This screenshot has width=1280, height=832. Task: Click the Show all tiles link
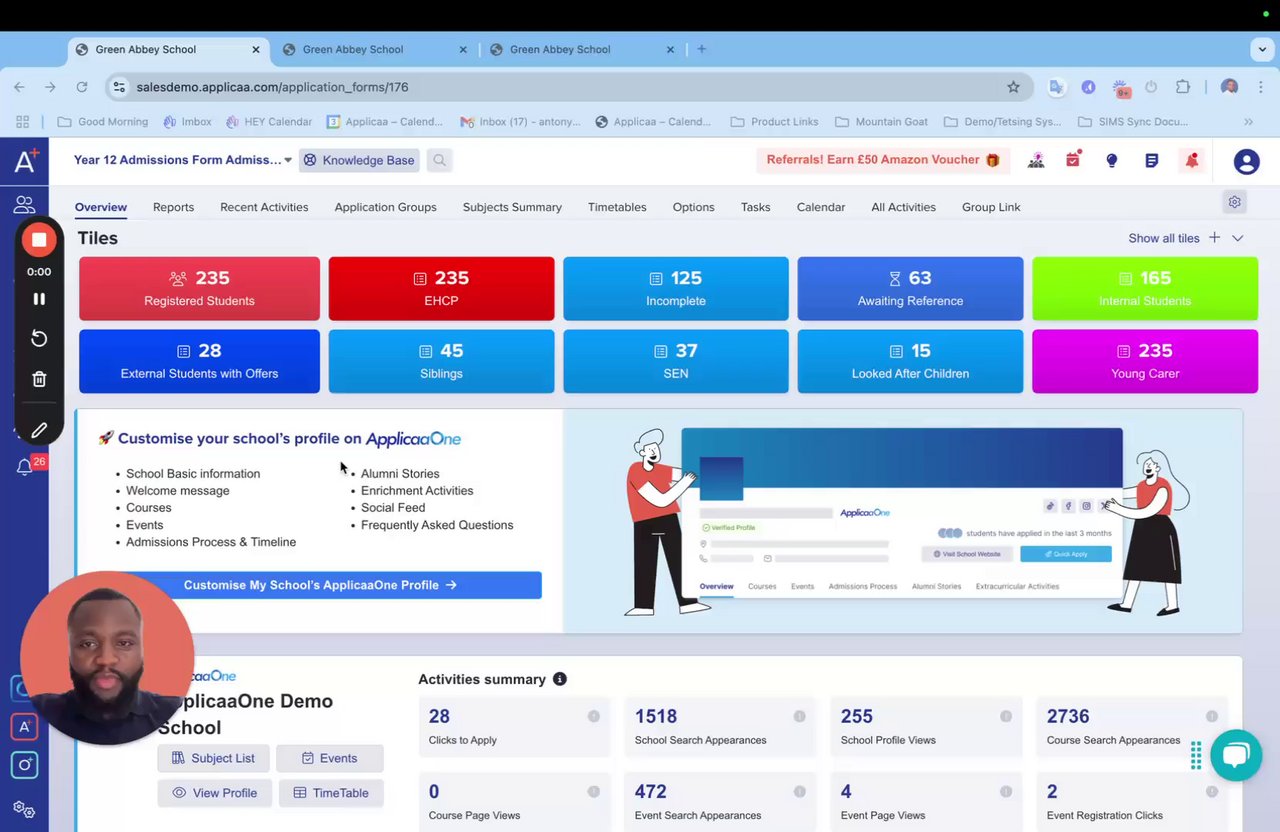click(1163, 238)
